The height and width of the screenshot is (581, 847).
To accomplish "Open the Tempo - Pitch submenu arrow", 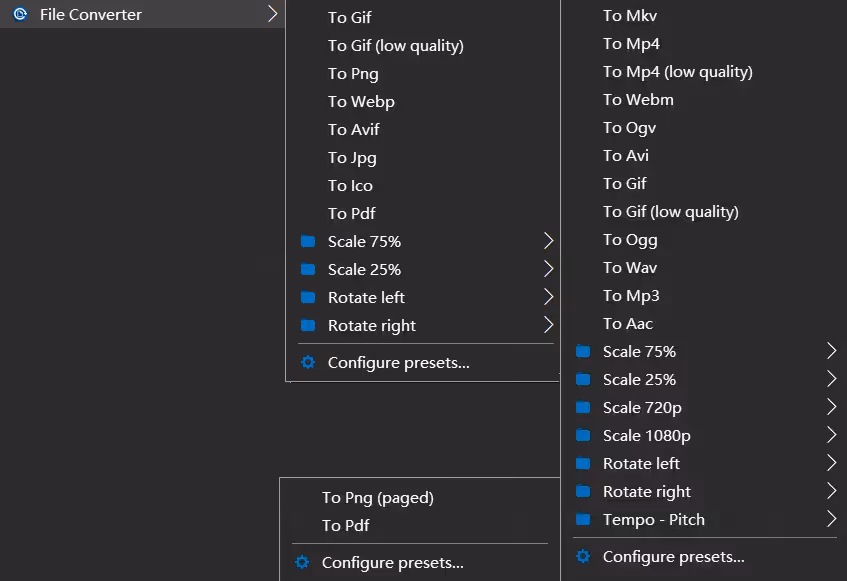I will [x=831, y=519].
